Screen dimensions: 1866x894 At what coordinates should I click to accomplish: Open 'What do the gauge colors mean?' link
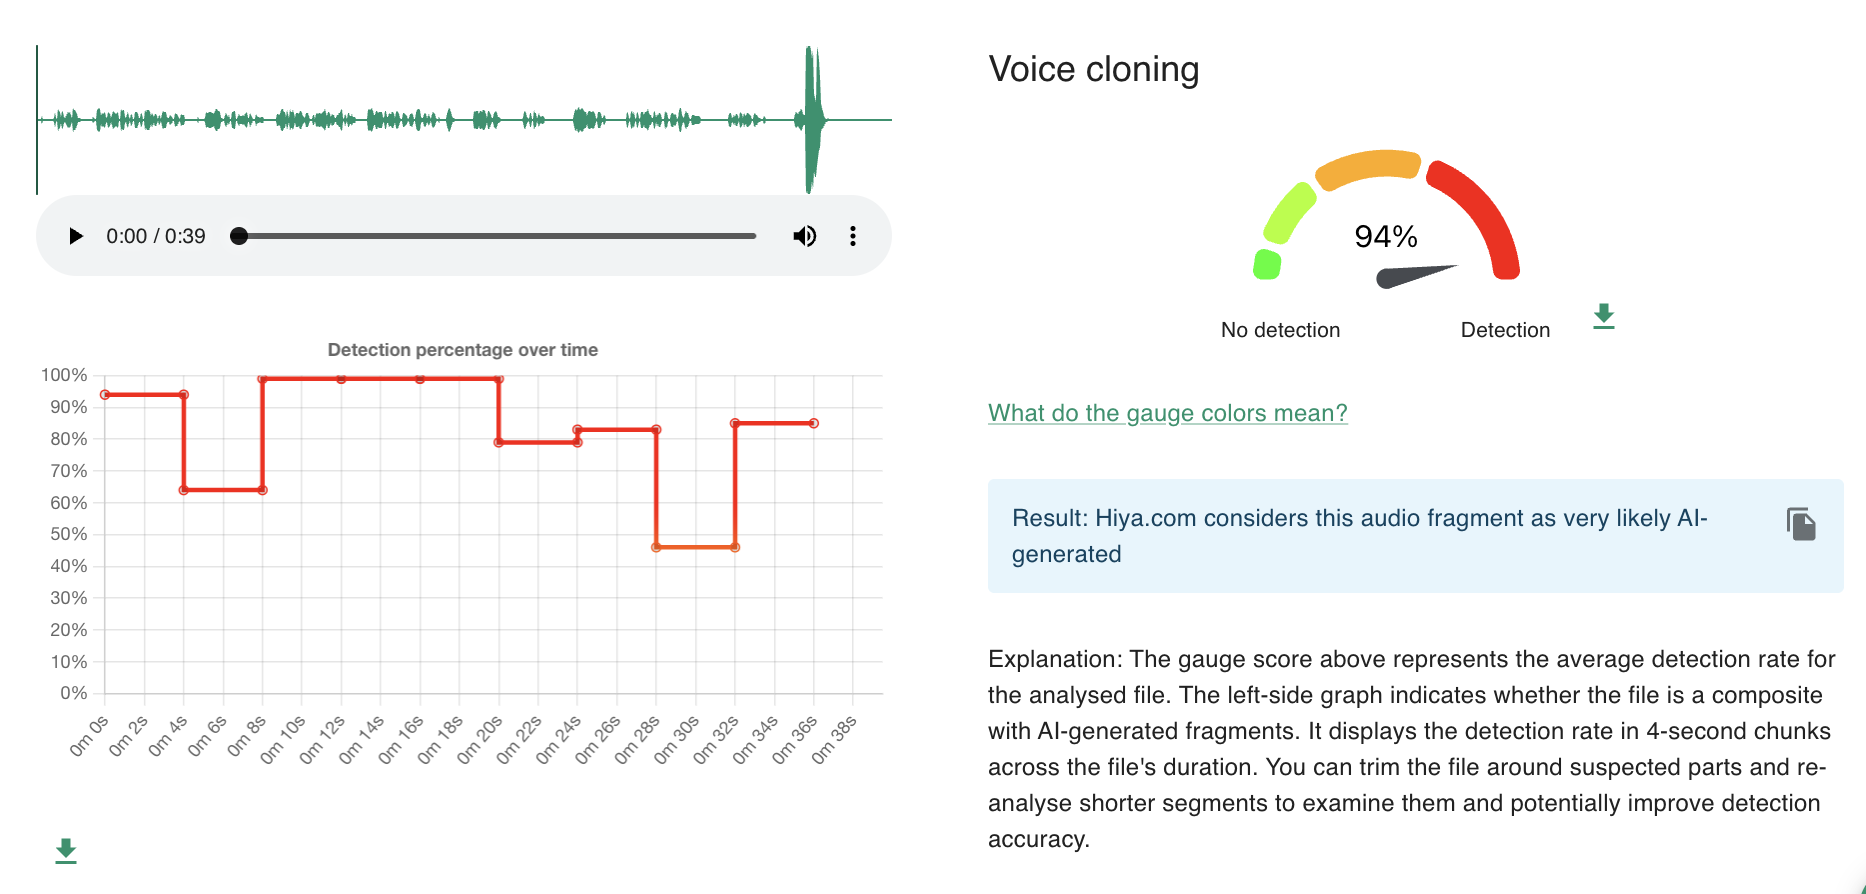(x=1168, y=413)
